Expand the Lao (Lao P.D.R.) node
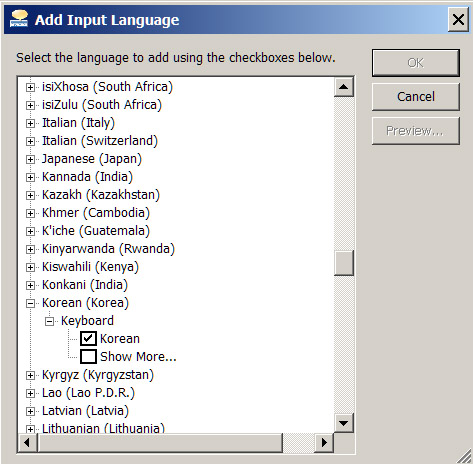Screen dimensions: 473x464 30,393
